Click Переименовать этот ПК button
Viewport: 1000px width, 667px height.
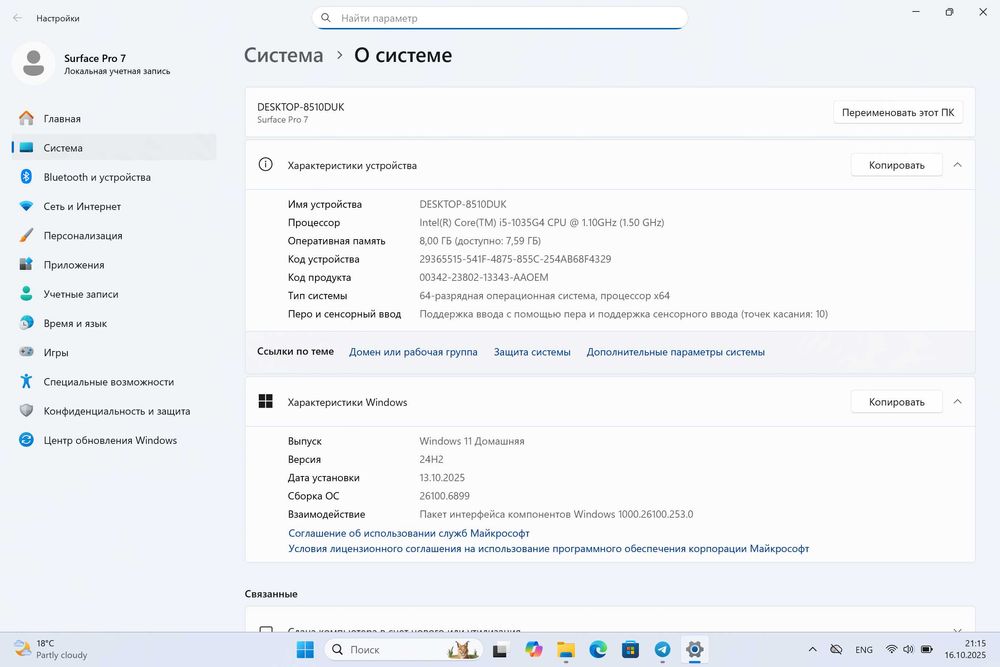(898, 112)
